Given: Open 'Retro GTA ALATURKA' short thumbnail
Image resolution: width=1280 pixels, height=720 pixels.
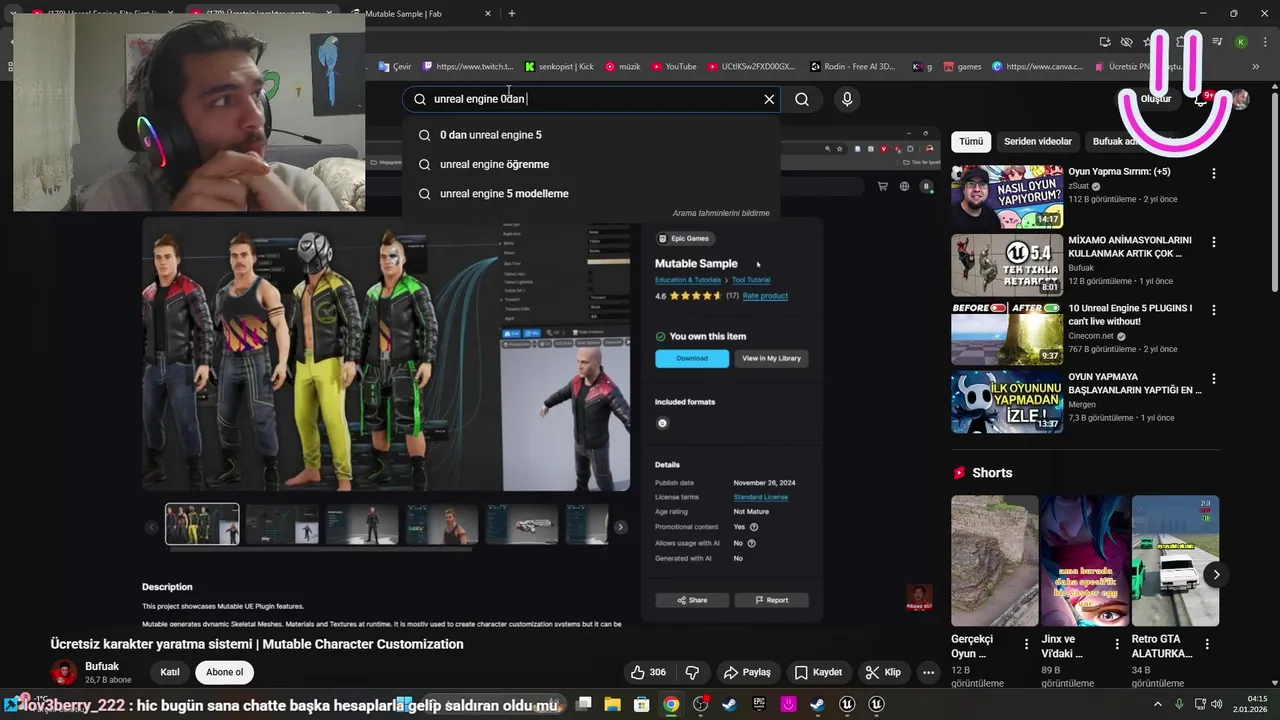Looking at the screenshot, I should coord(1175,561).
